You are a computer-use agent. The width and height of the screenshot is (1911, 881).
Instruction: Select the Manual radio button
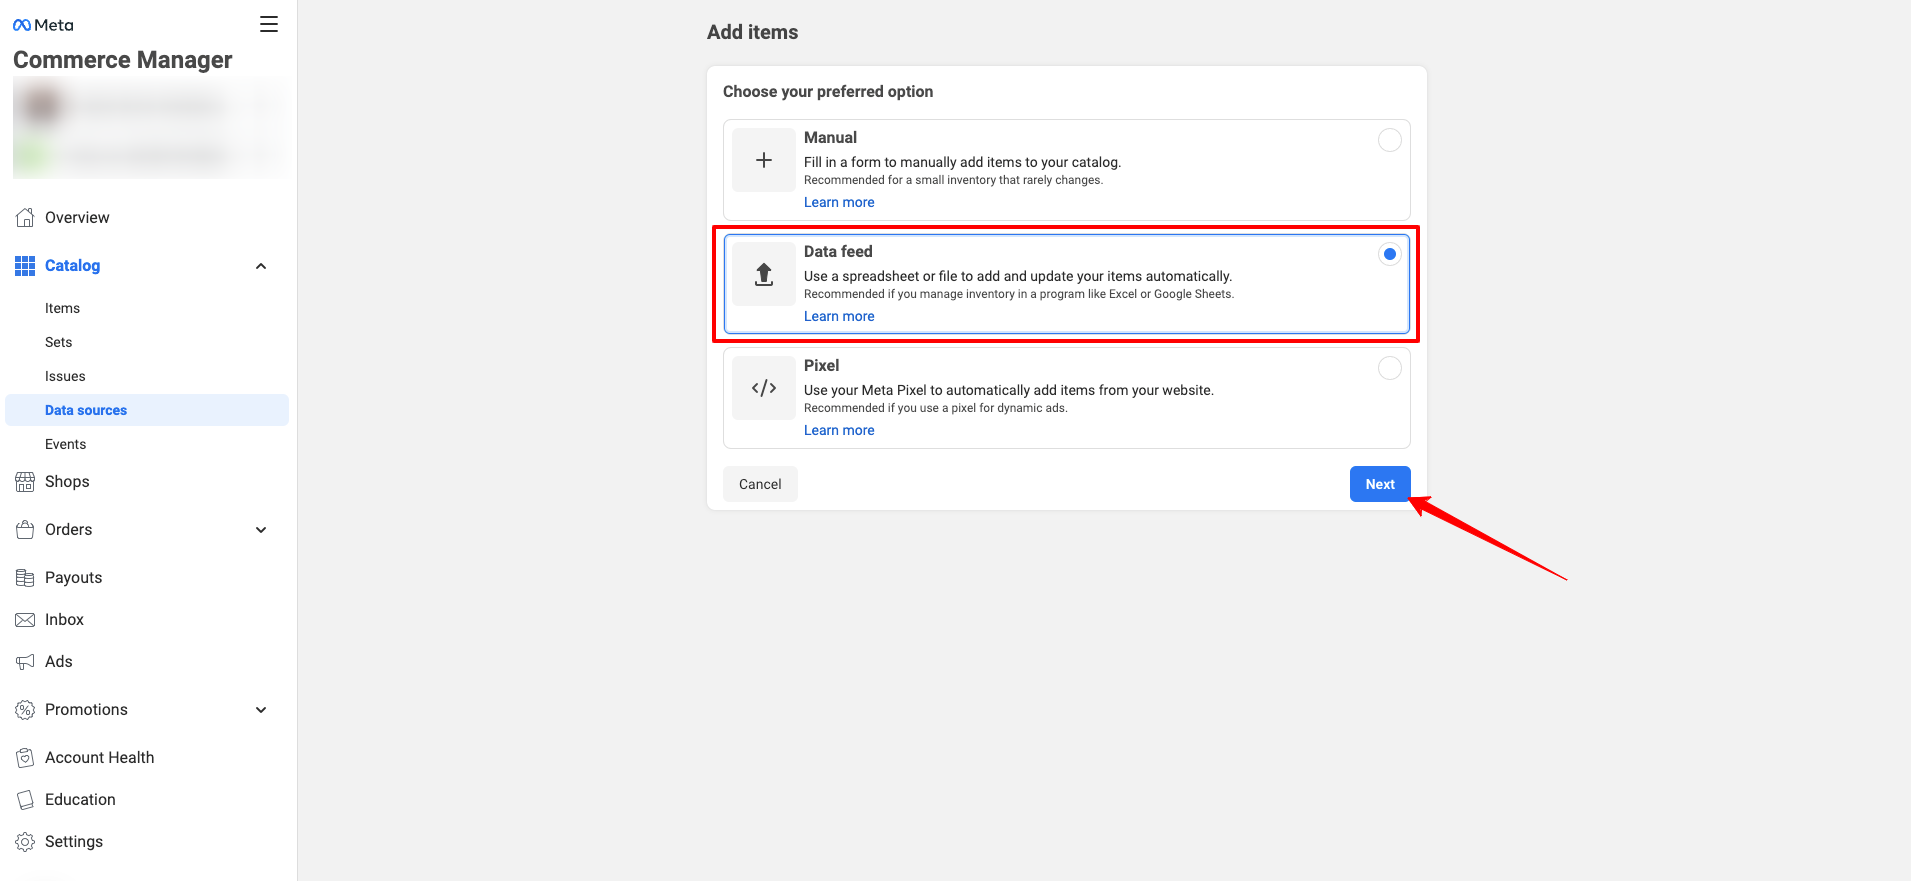pyautogui.click(x=1389, y=140)
